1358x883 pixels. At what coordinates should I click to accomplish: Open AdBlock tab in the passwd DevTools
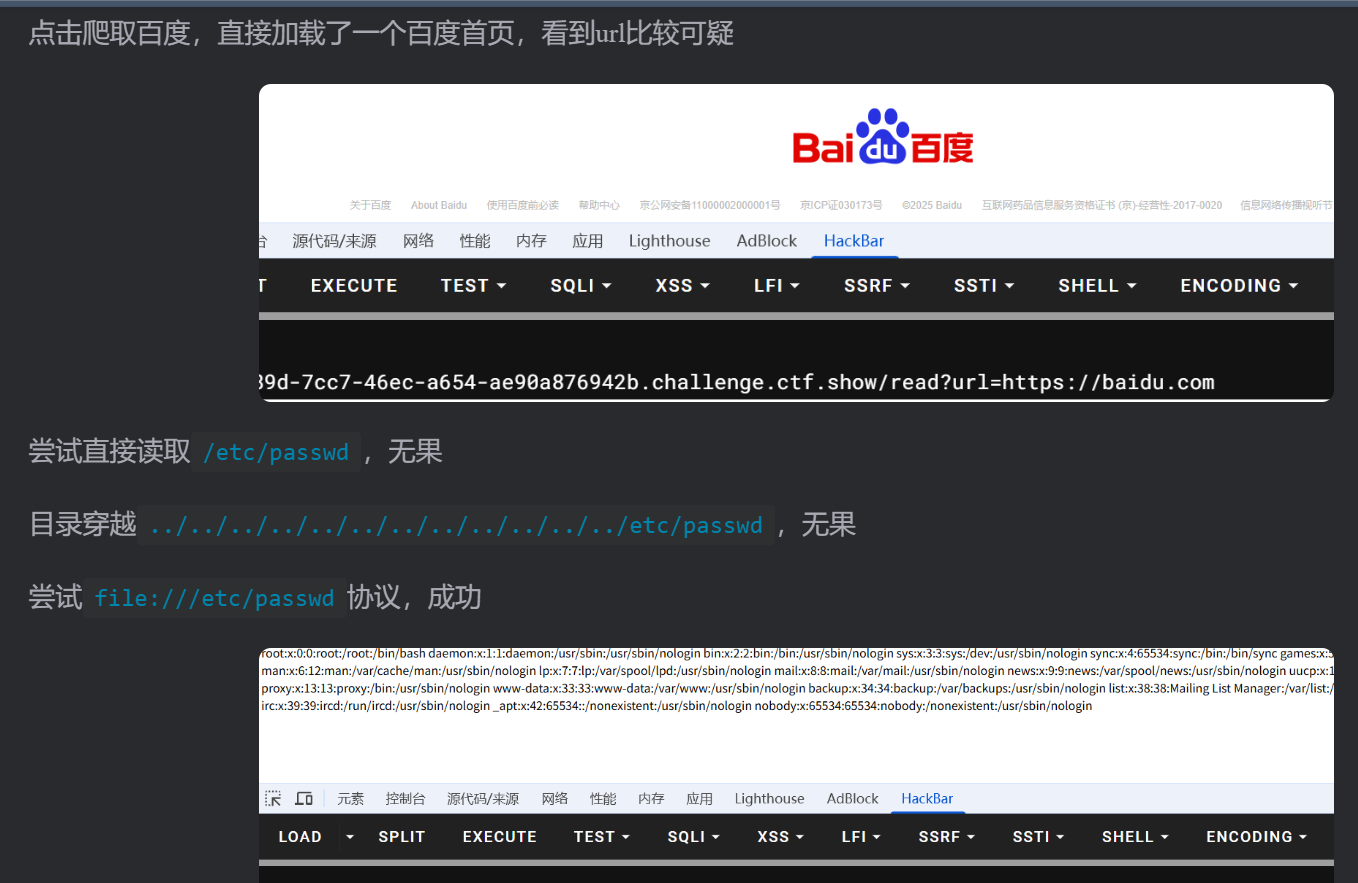point(853,798)
